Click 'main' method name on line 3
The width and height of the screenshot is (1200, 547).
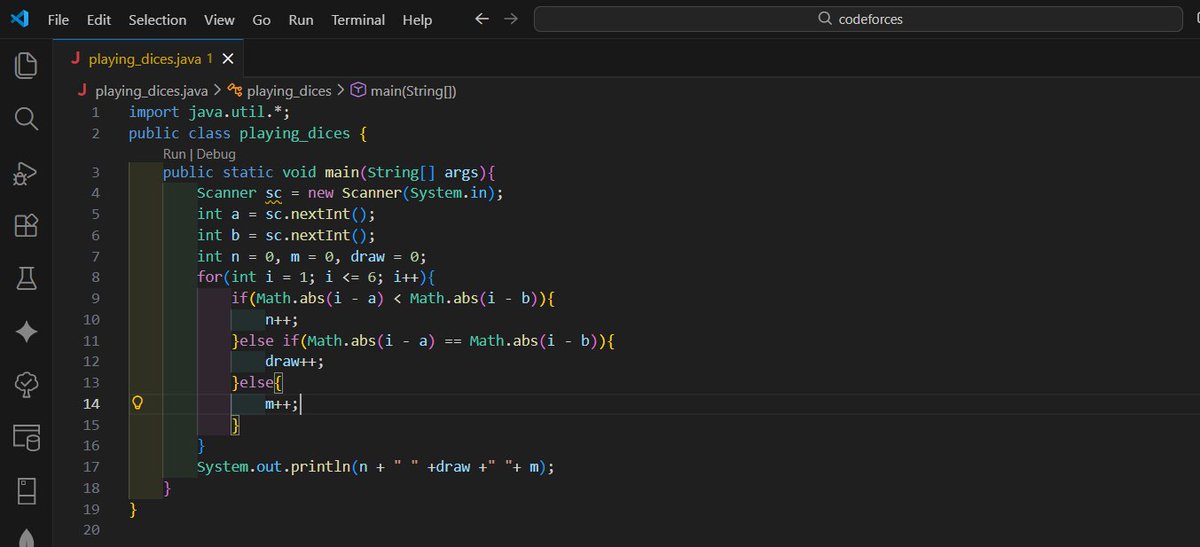[342, 172]
